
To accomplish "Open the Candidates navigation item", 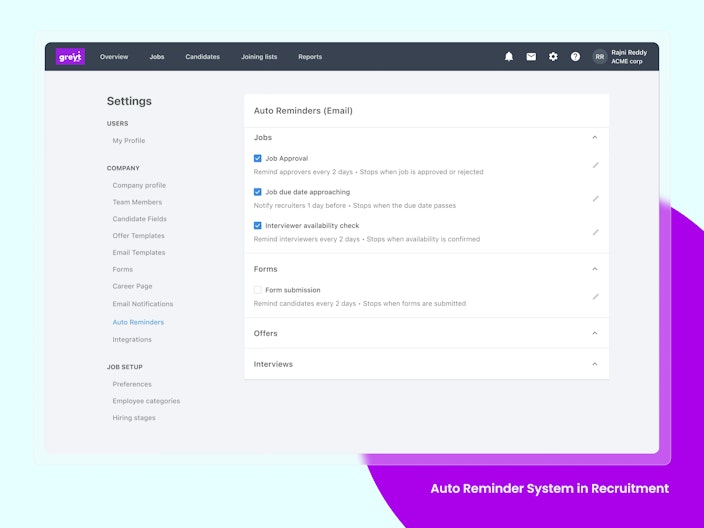I will click(202, 57).
